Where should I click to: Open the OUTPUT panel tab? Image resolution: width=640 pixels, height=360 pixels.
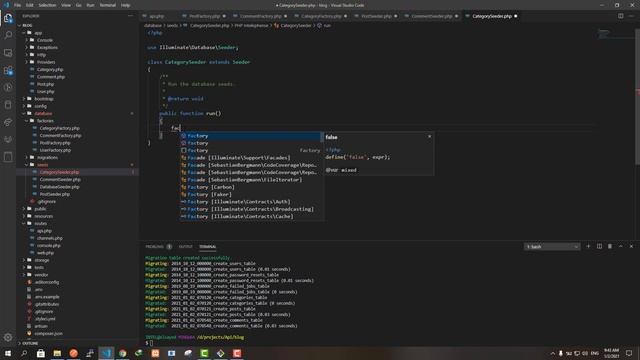pos(185,247)
